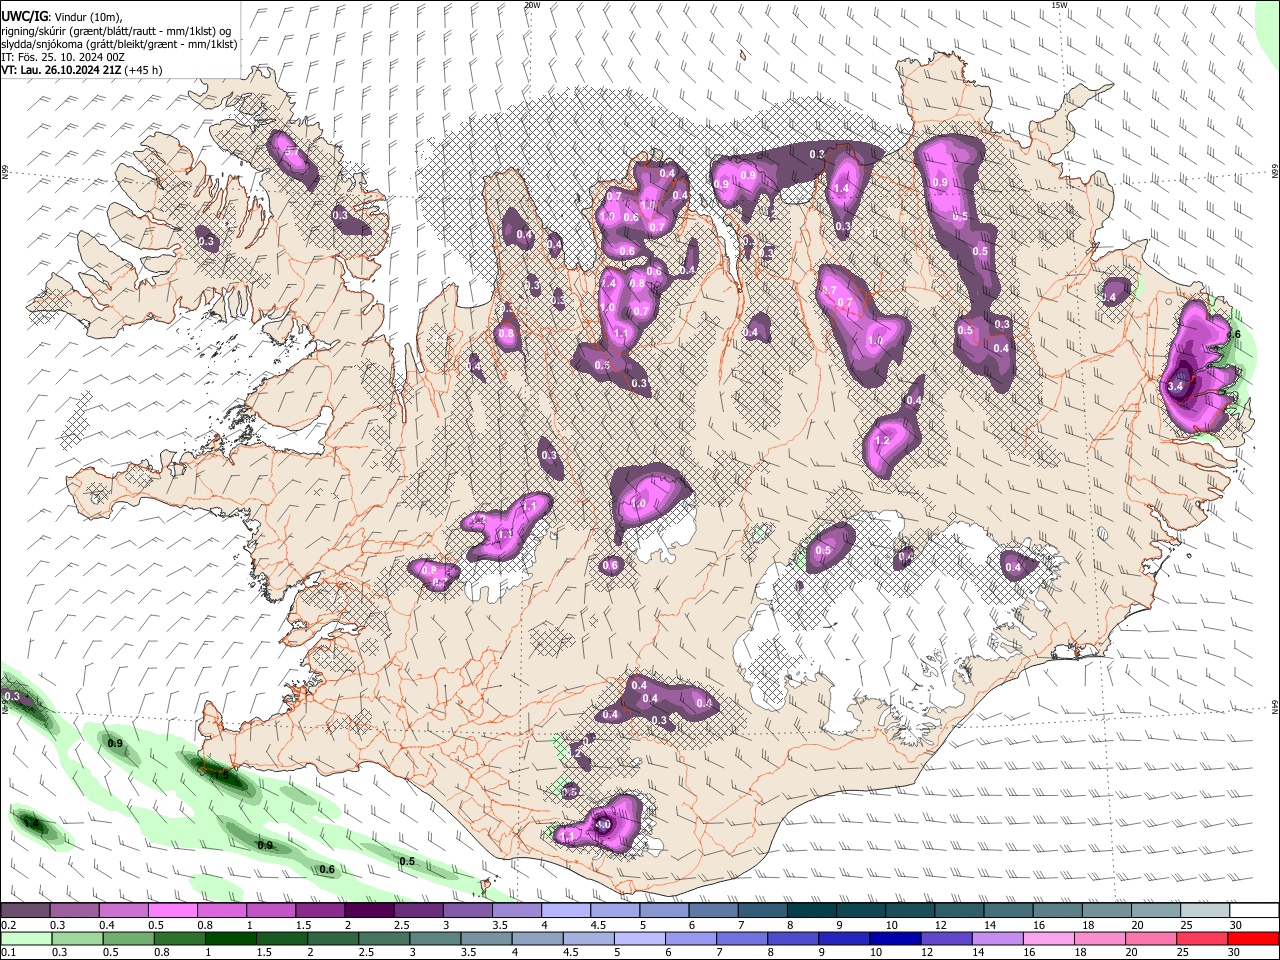Click the 15W longitude label
Viewport: 1280px width, 960px height.
click(1059, 5)
